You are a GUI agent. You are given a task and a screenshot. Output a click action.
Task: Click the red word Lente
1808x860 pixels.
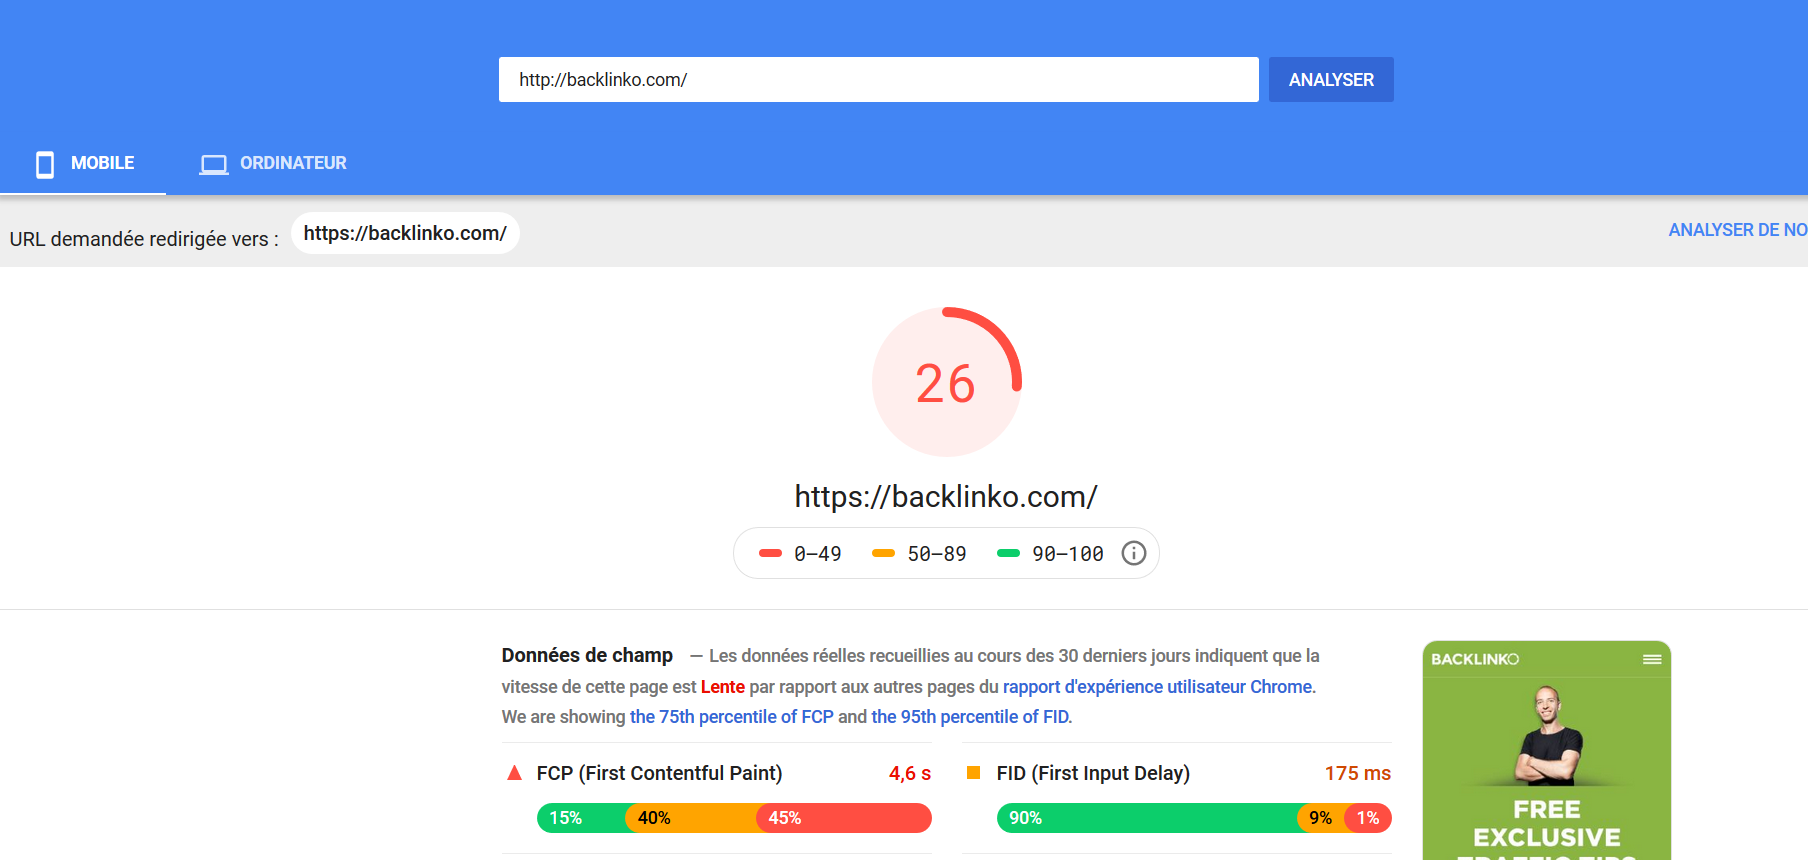[x=723, y=687]
